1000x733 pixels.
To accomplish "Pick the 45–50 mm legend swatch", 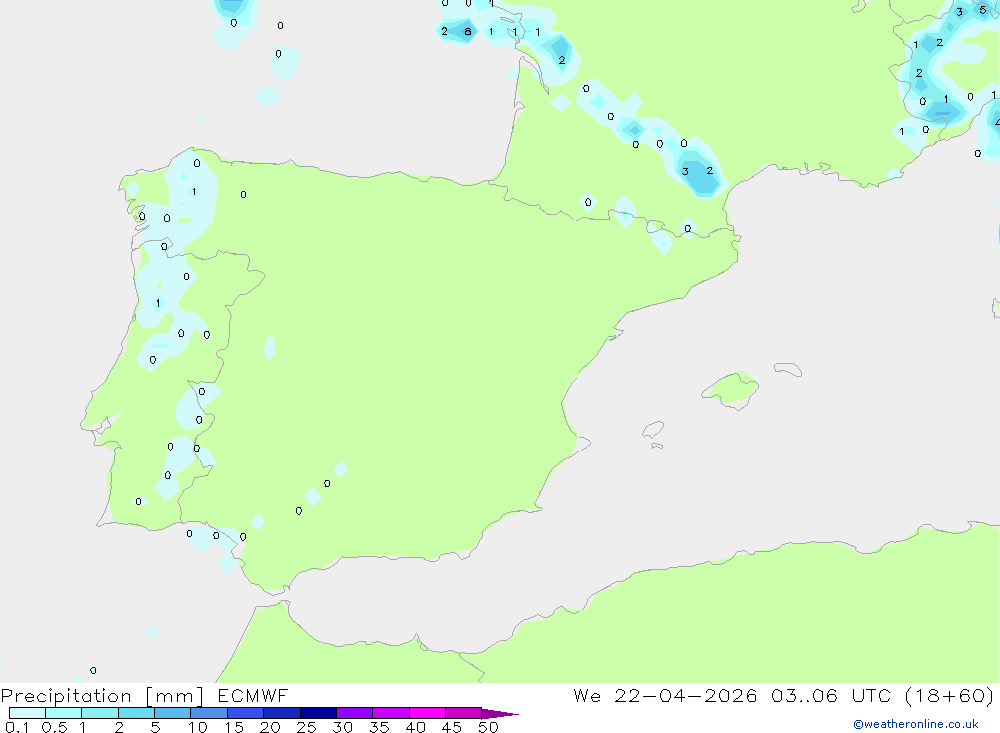I will click(x=464, y=713).
